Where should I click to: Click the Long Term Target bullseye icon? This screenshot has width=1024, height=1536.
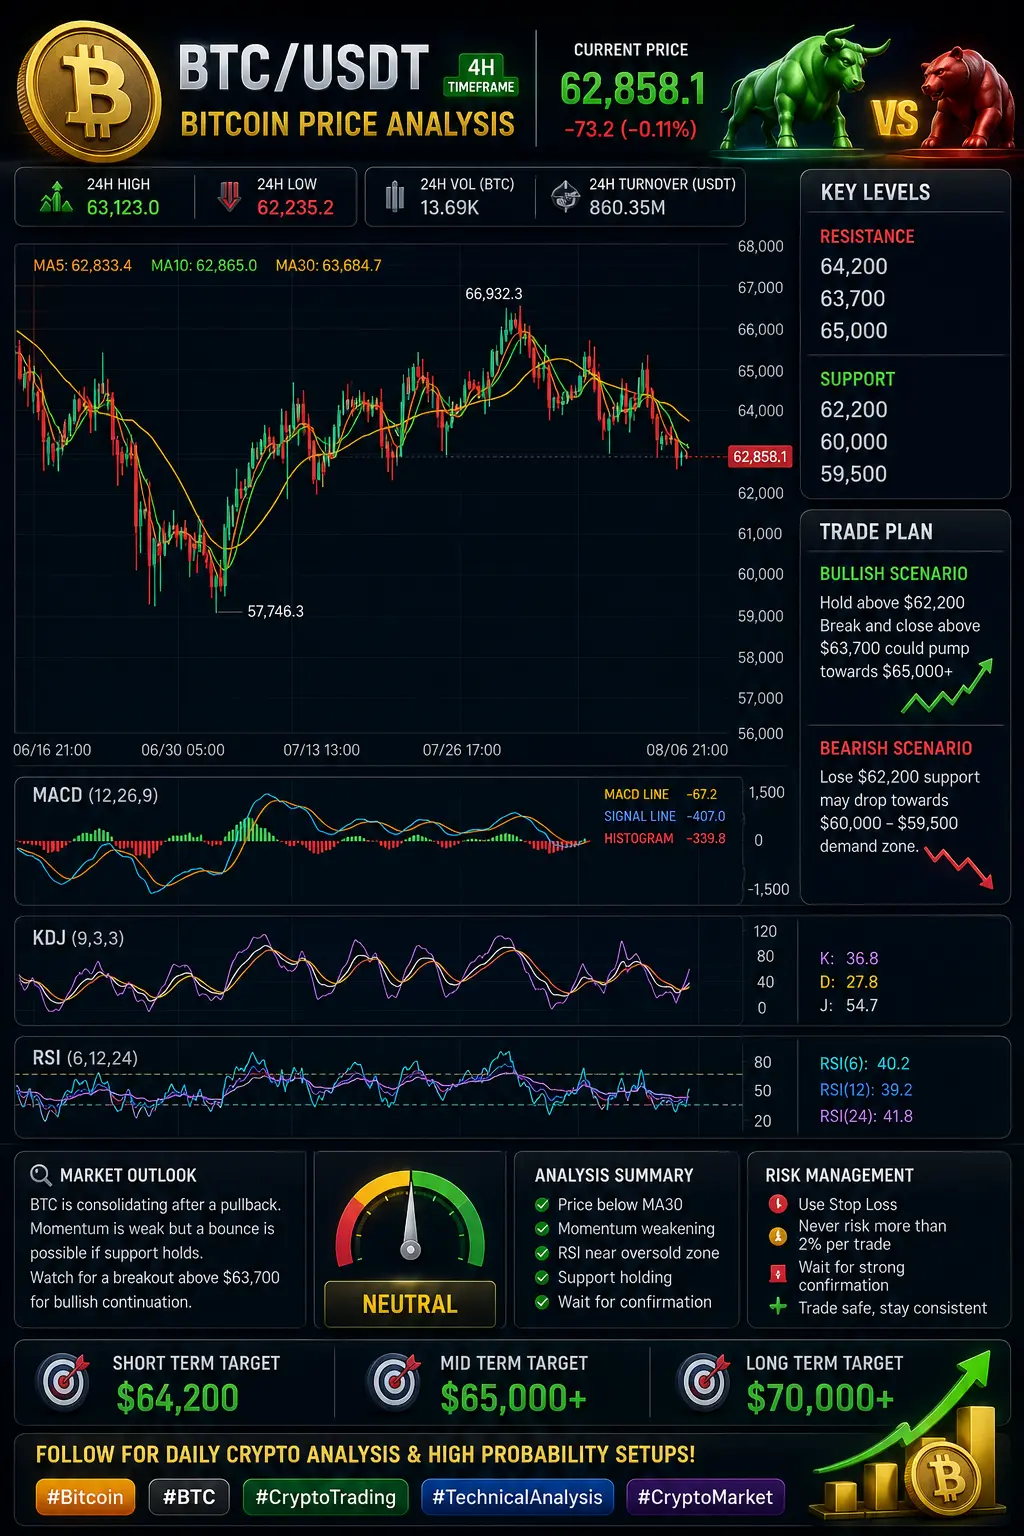tap(705, 1380)
